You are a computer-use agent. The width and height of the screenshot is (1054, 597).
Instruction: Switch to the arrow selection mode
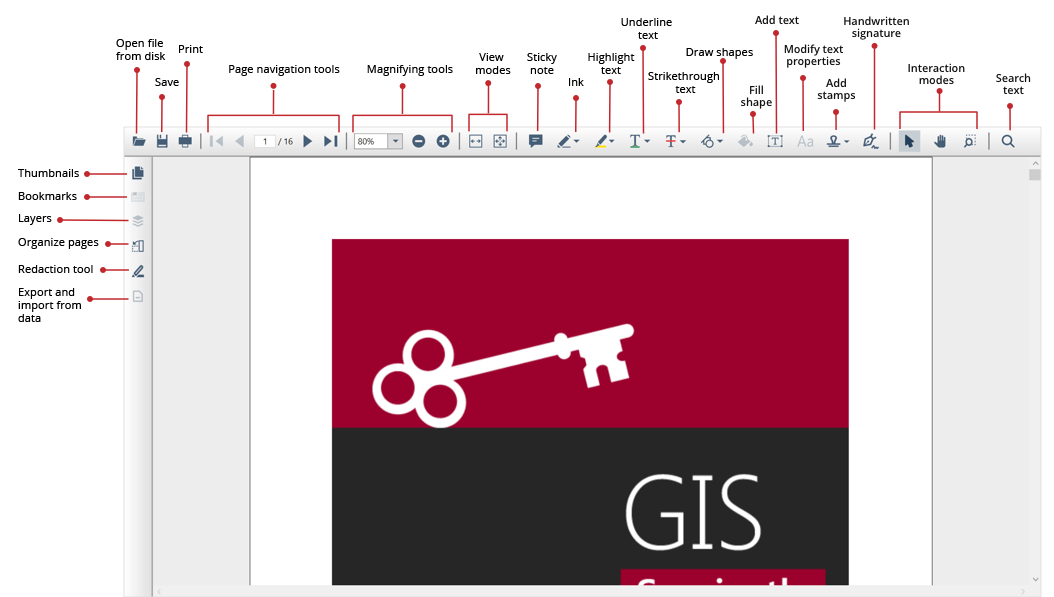pyautogui.click(x=909, y=142)
